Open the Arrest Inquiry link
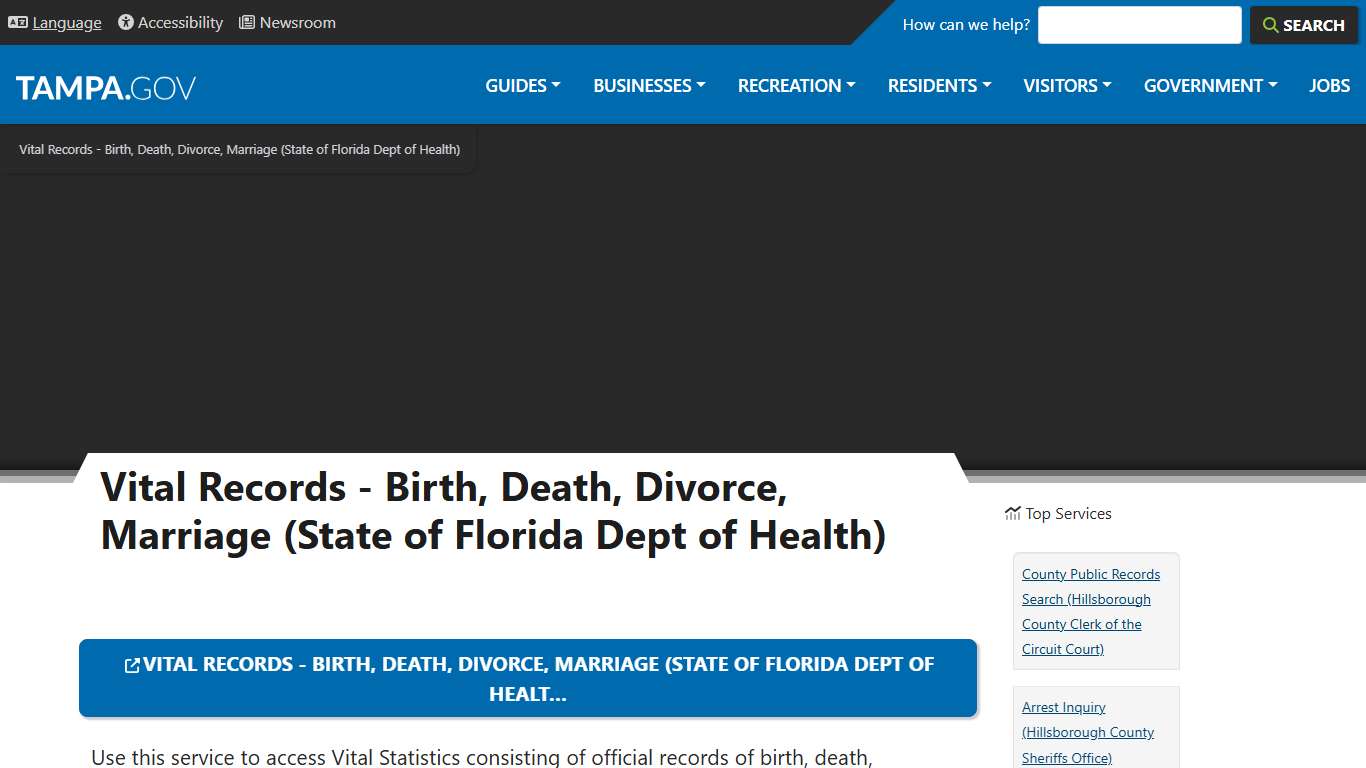Screen dimensions: 1366x768 (1063, 707)
